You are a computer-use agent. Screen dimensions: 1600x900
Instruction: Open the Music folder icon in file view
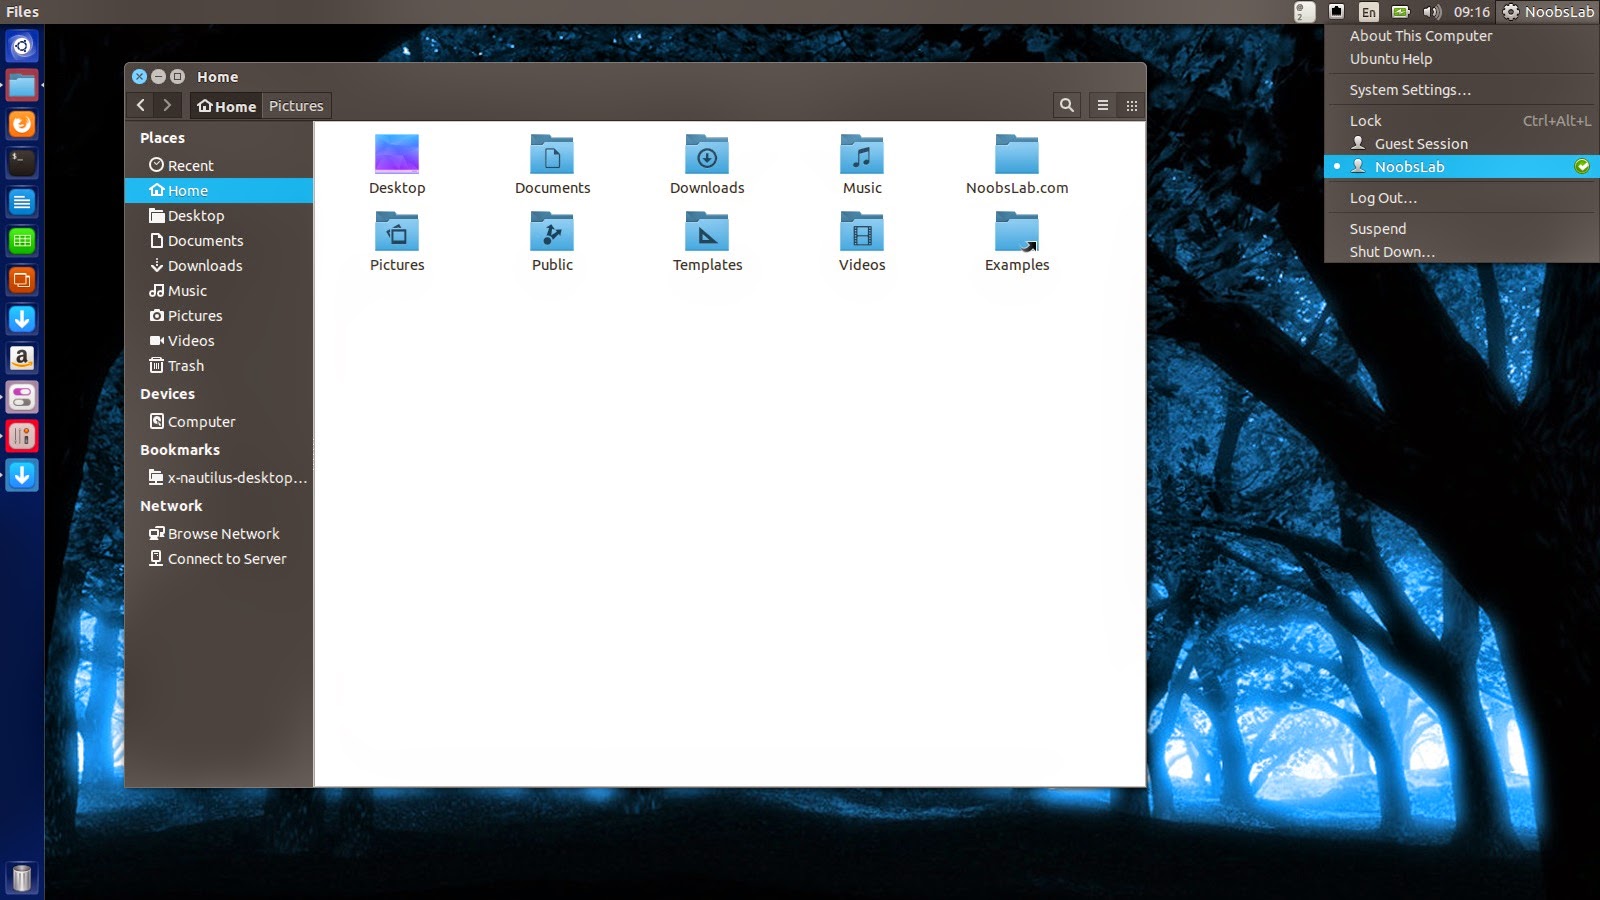[862, 154]
